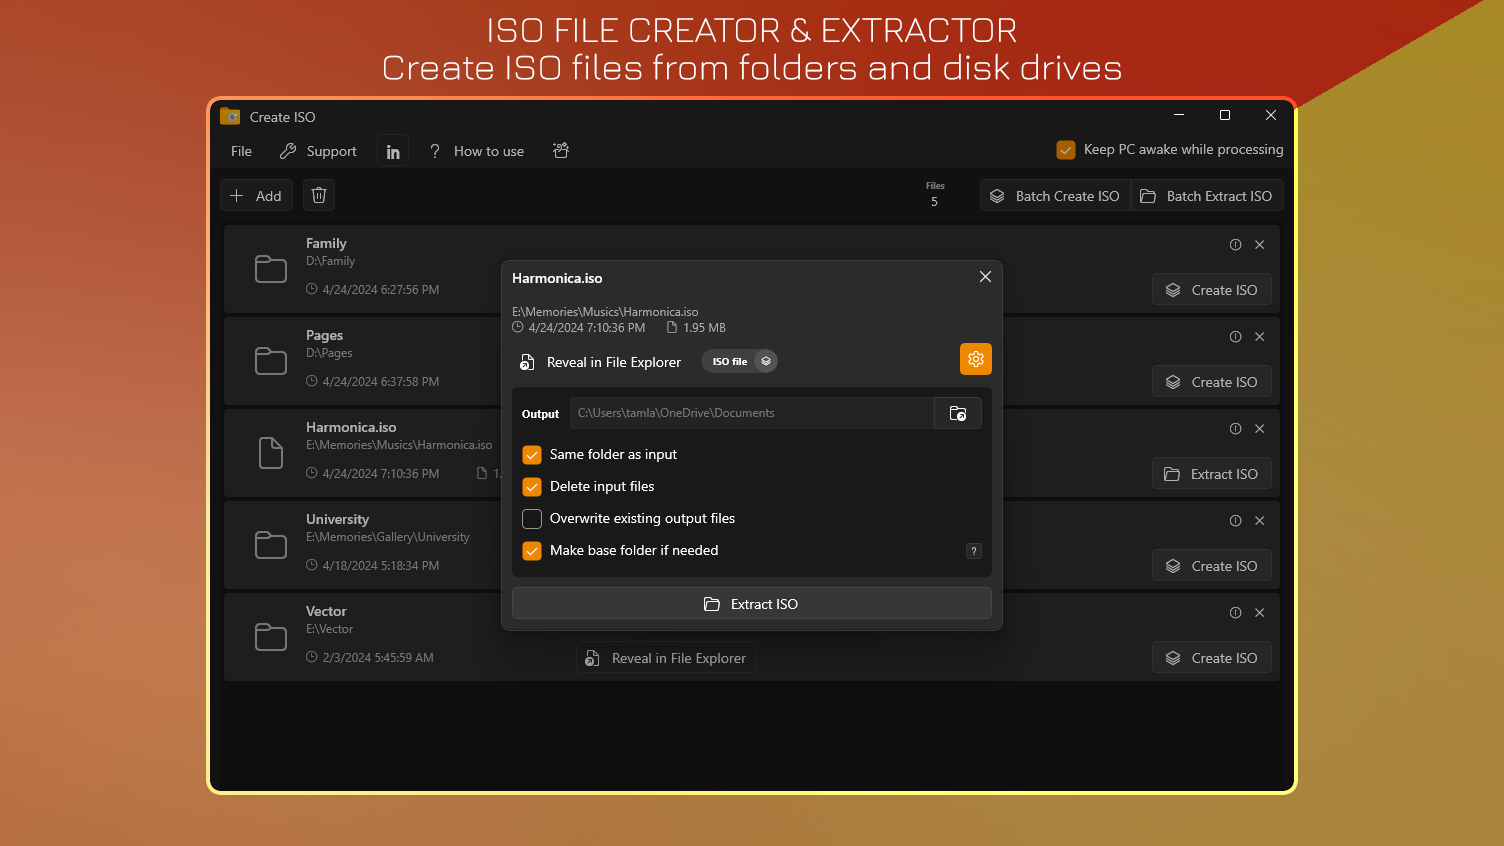Click the Family folder icon
This screenshot has width=1504, height=846.
(x=271, y=269)
